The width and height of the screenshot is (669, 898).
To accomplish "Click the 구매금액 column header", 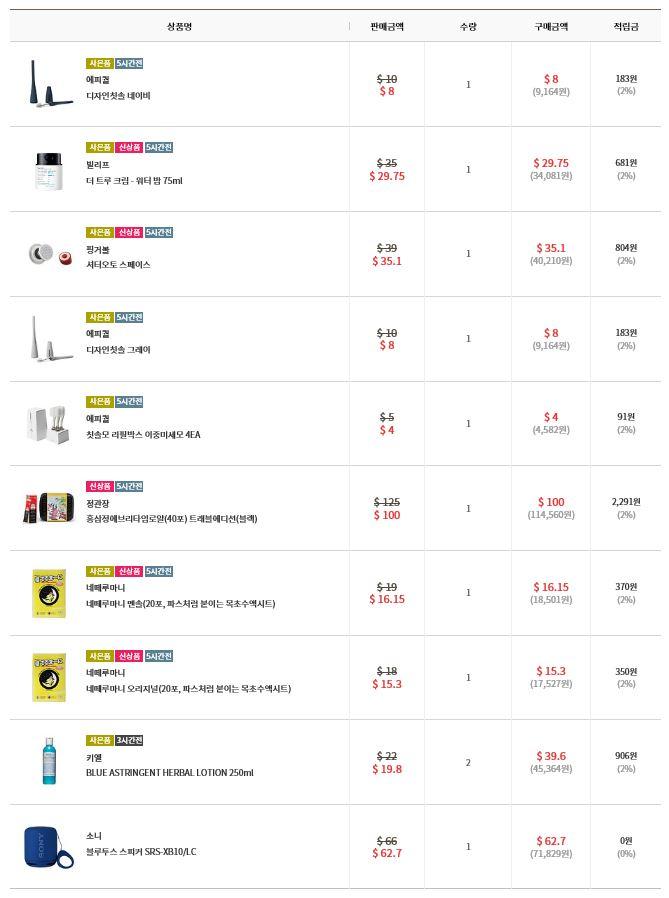I will click(x=550, y=26).
